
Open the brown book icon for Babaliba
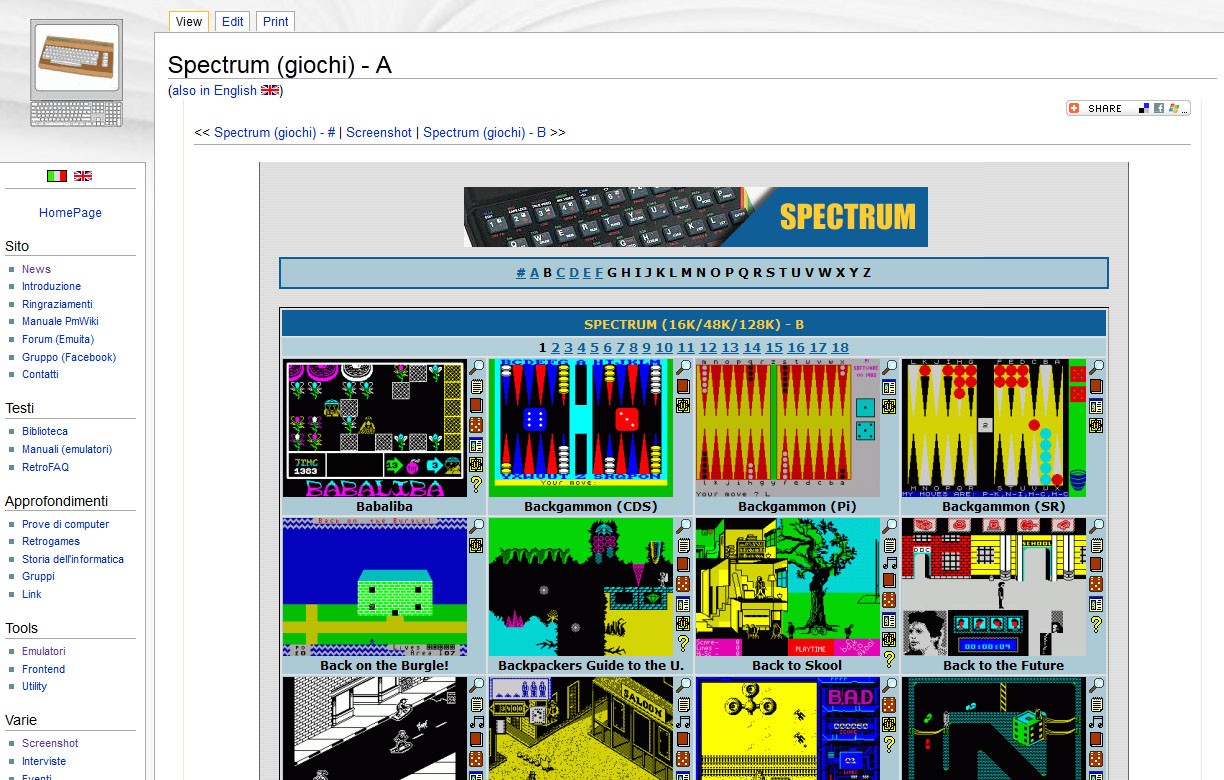(476, 406)
